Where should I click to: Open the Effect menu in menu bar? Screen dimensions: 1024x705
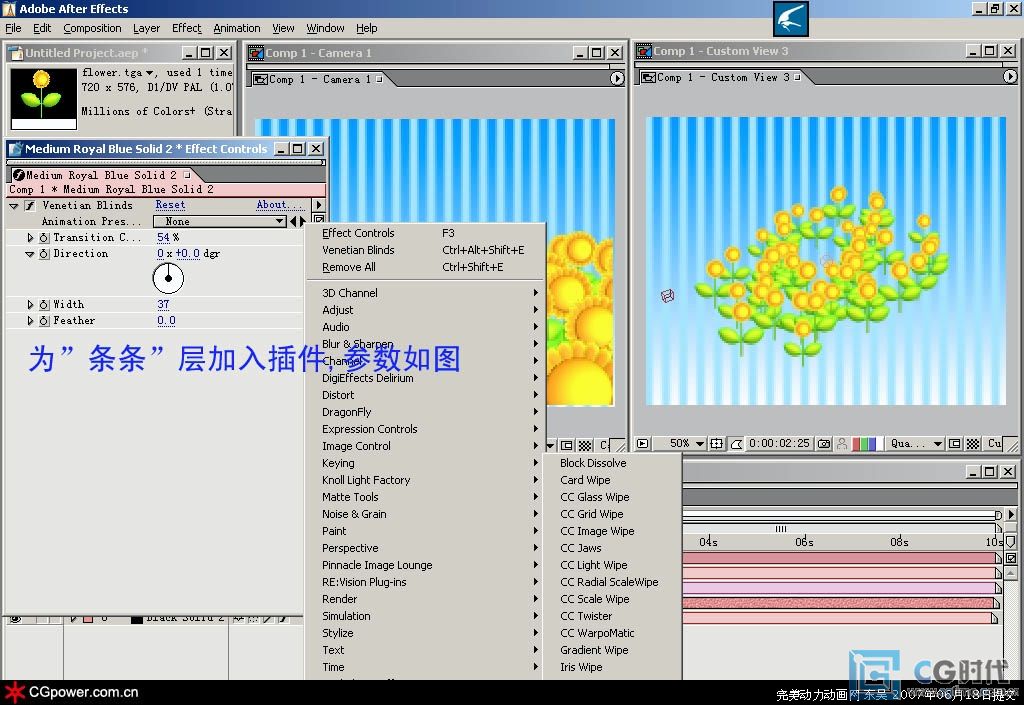[x=186, y=28]
